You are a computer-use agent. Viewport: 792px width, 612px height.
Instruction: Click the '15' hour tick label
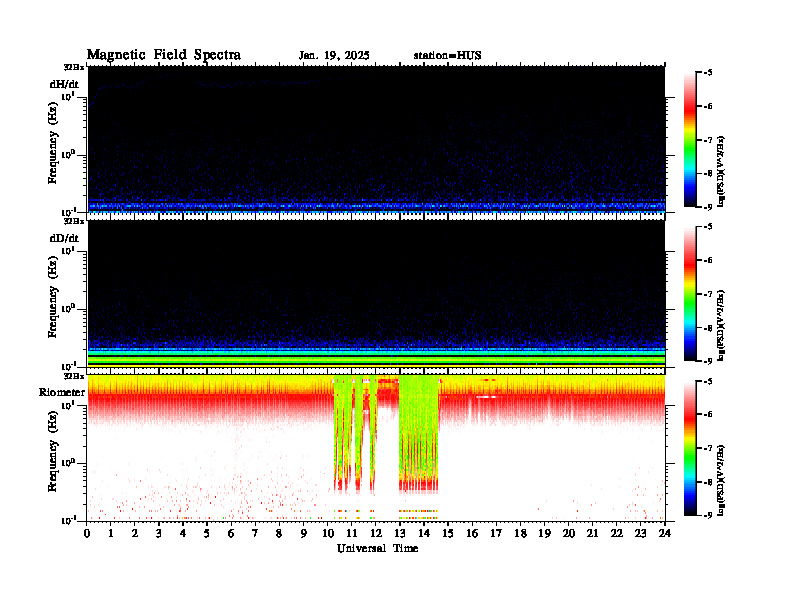(448, 533)
